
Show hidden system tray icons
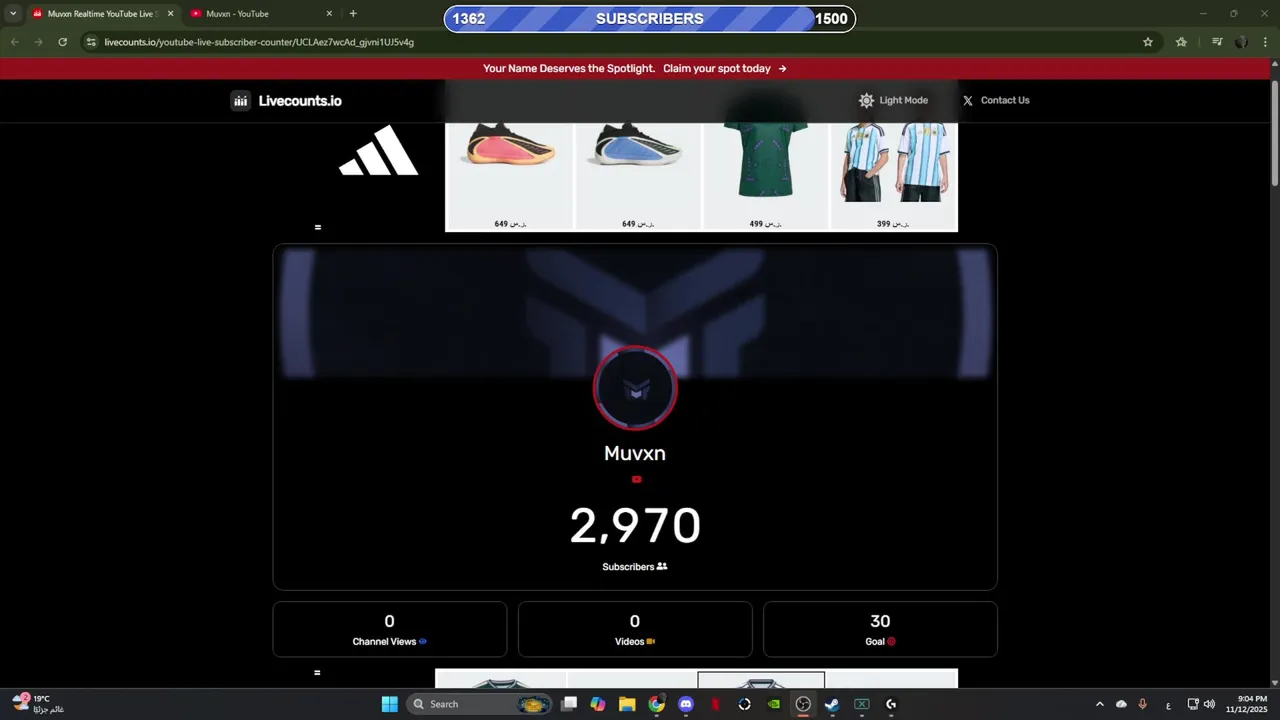click(1100, 704)
